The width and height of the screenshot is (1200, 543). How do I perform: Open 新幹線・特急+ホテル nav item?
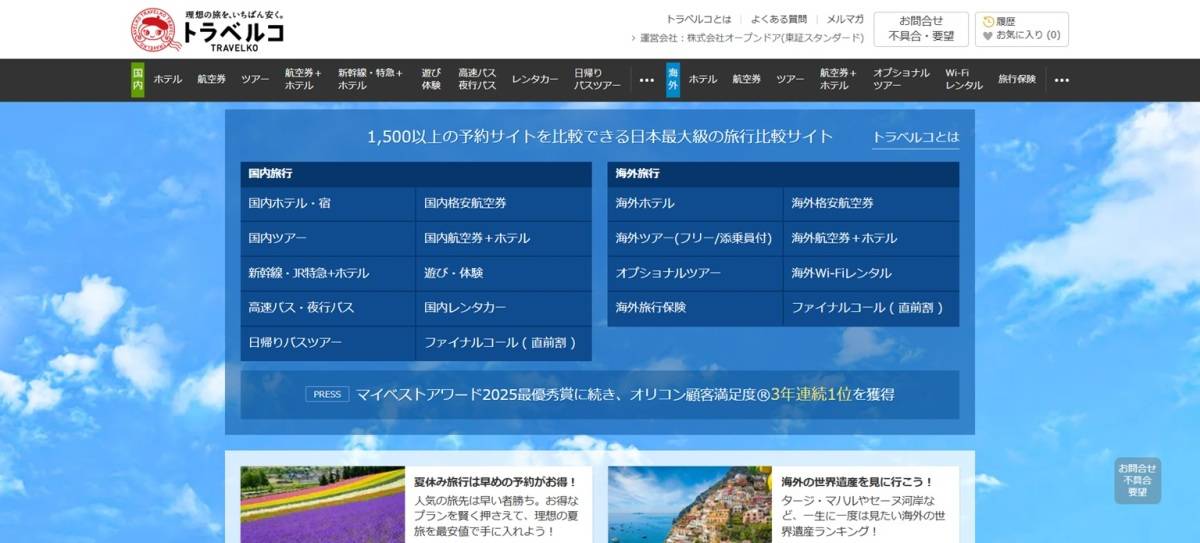(370, 80)
